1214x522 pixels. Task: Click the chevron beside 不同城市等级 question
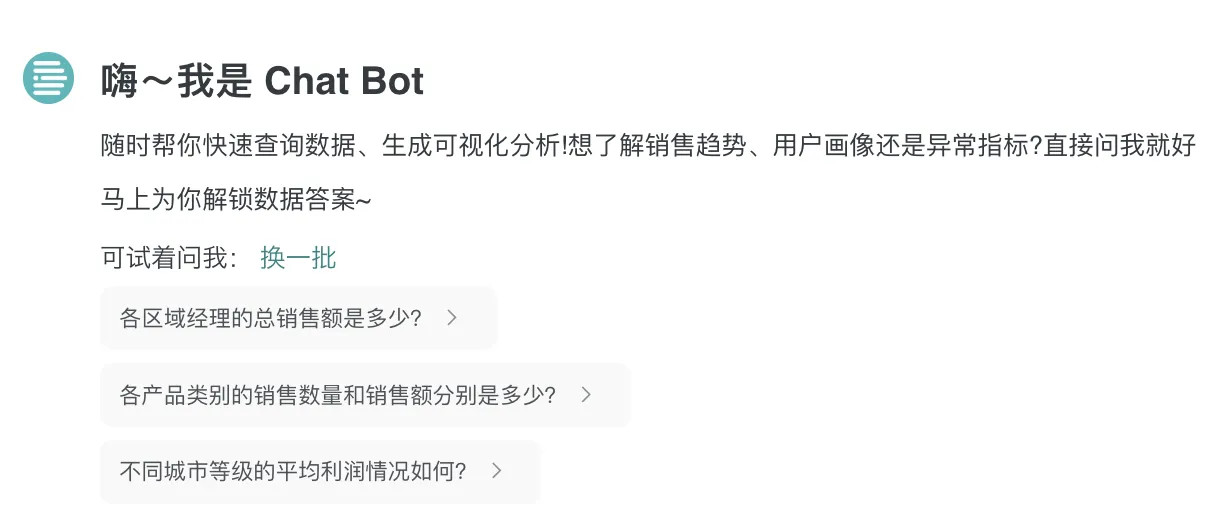[x=496, y=471]
